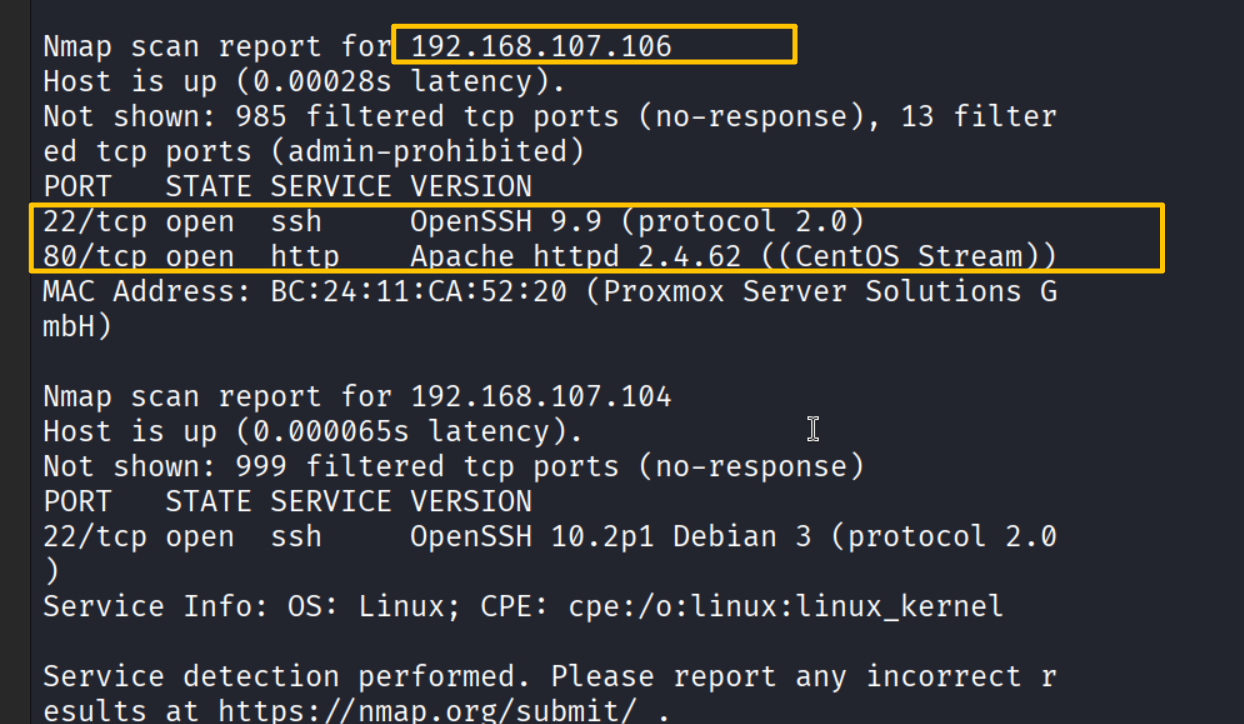Click the cpe:/o:linux:linux_kernel text
Viewport: 1244px width, 724px height.
pyautogui.click(x=785, y=606)
